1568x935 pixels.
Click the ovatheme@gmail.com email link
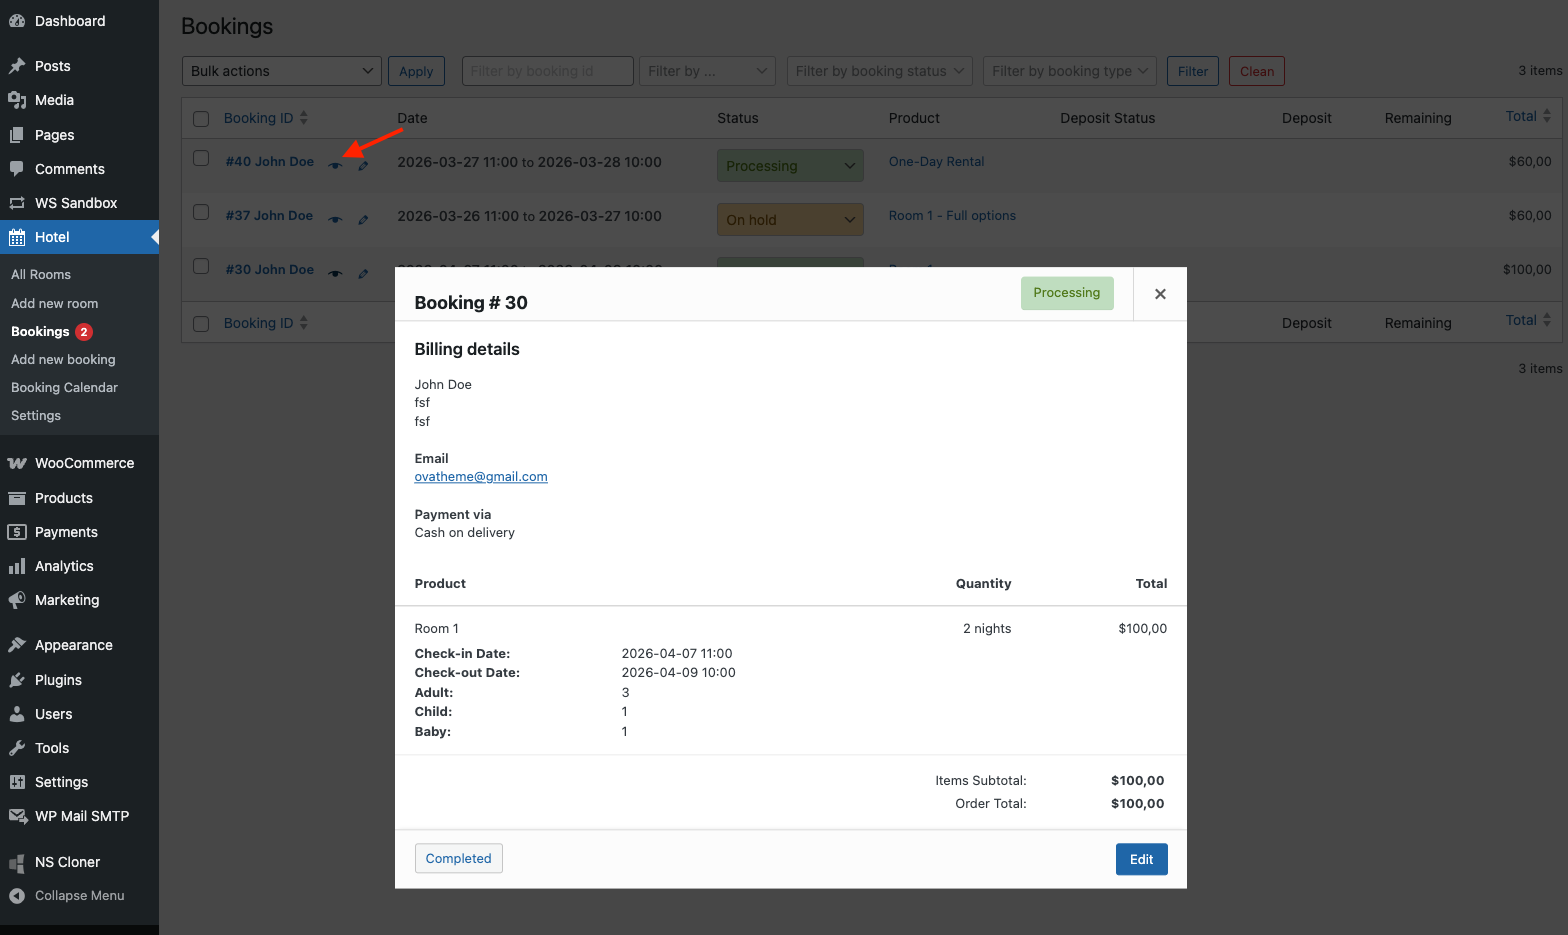(481, 477)
